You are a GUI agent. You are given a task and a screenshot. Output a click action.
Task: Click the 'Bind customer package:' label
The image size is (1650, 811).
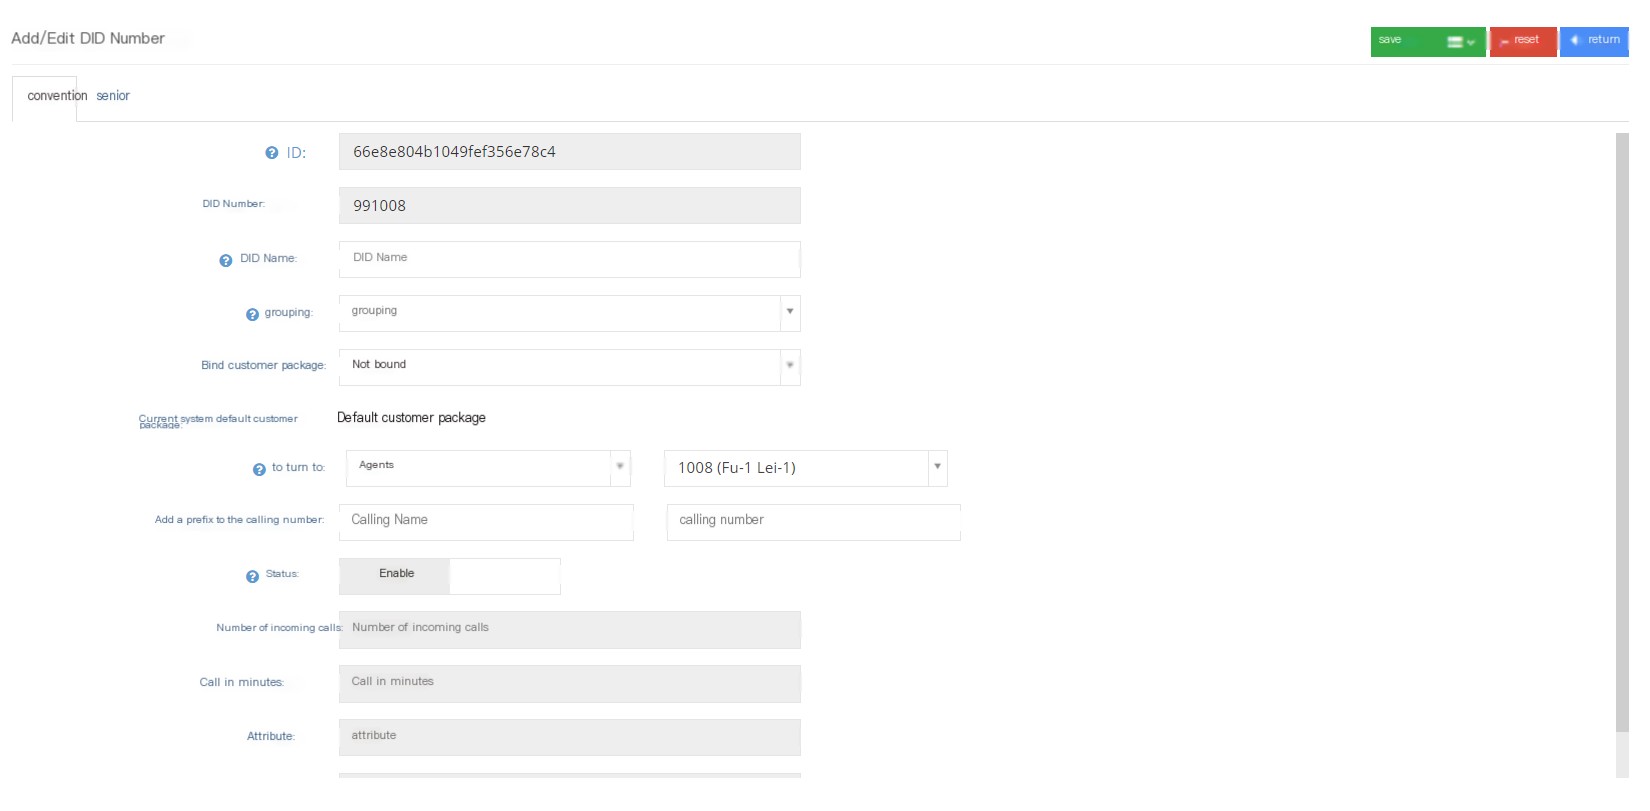264,366
